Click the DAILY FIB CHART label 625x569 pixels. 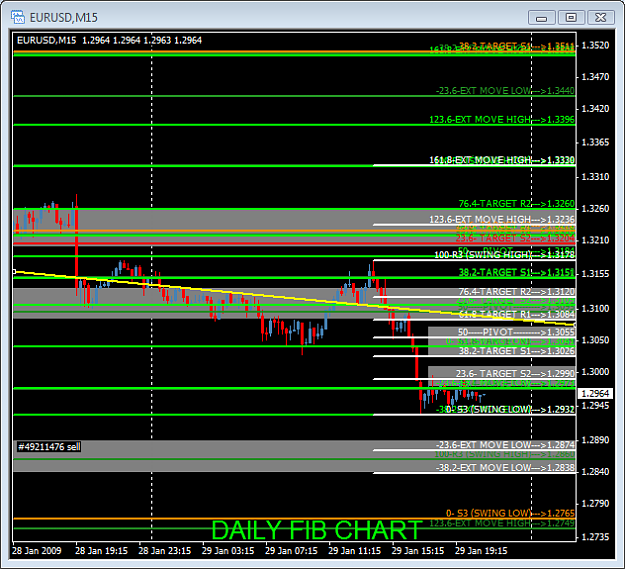pyautogui.click(x=316, y=530)
